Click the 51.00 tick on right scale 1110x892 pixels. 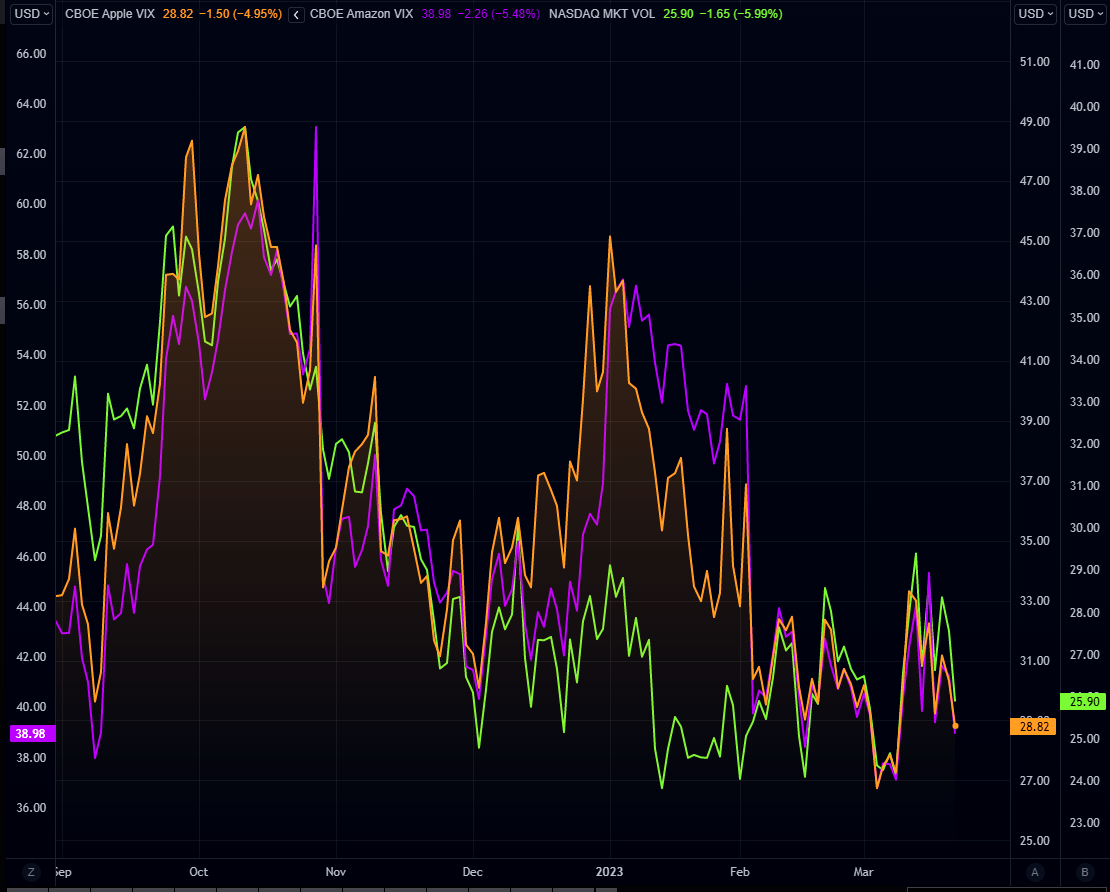pyautogui.click(x=1034, y=62)
